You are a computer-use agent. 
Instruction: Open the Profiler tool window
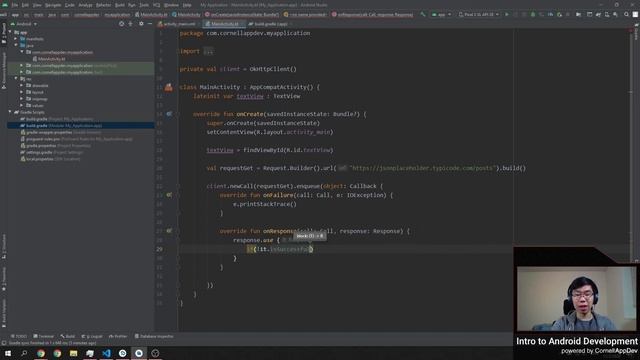click(118, 336)
